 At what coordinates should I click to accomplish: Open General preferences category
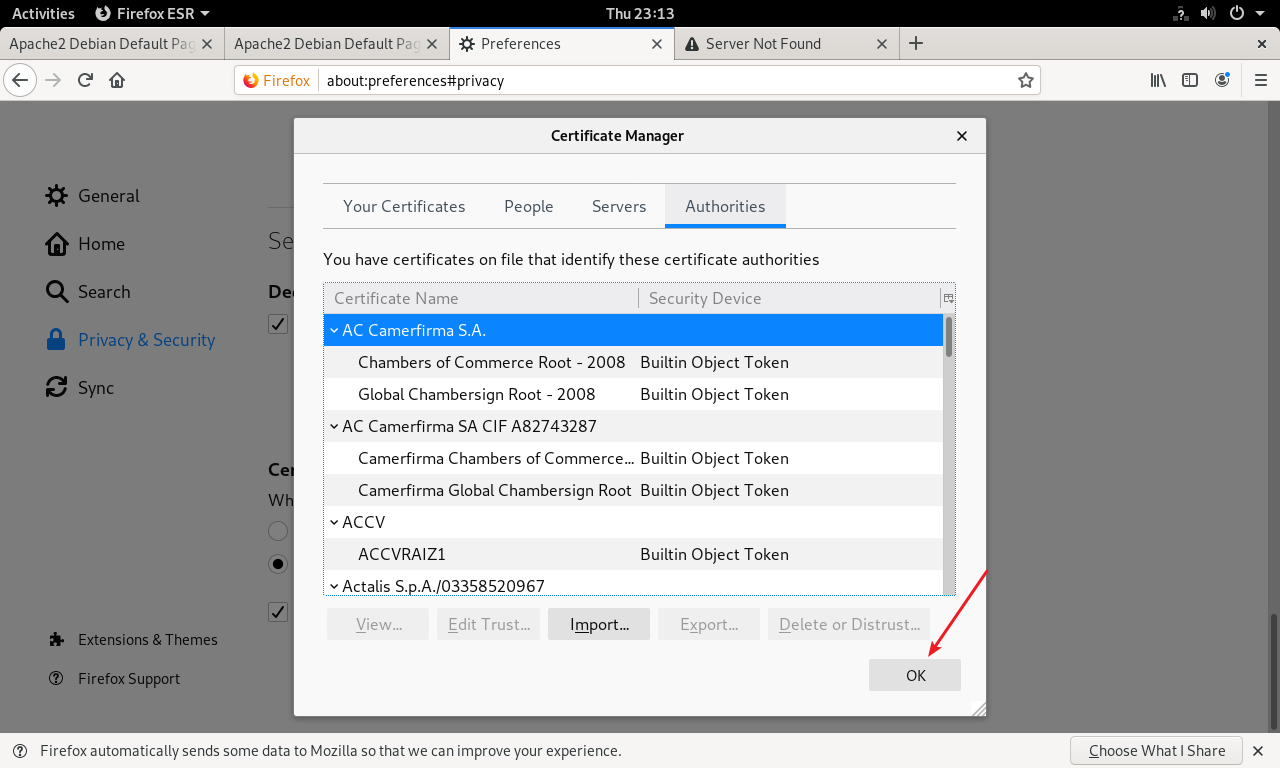point(93,196)
